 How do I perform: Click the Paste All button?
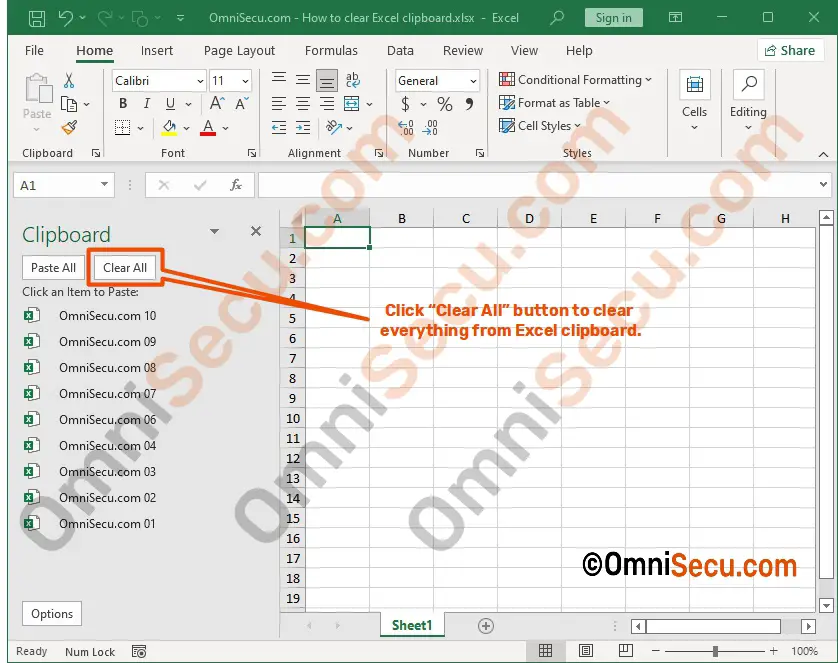click(53, 268)
